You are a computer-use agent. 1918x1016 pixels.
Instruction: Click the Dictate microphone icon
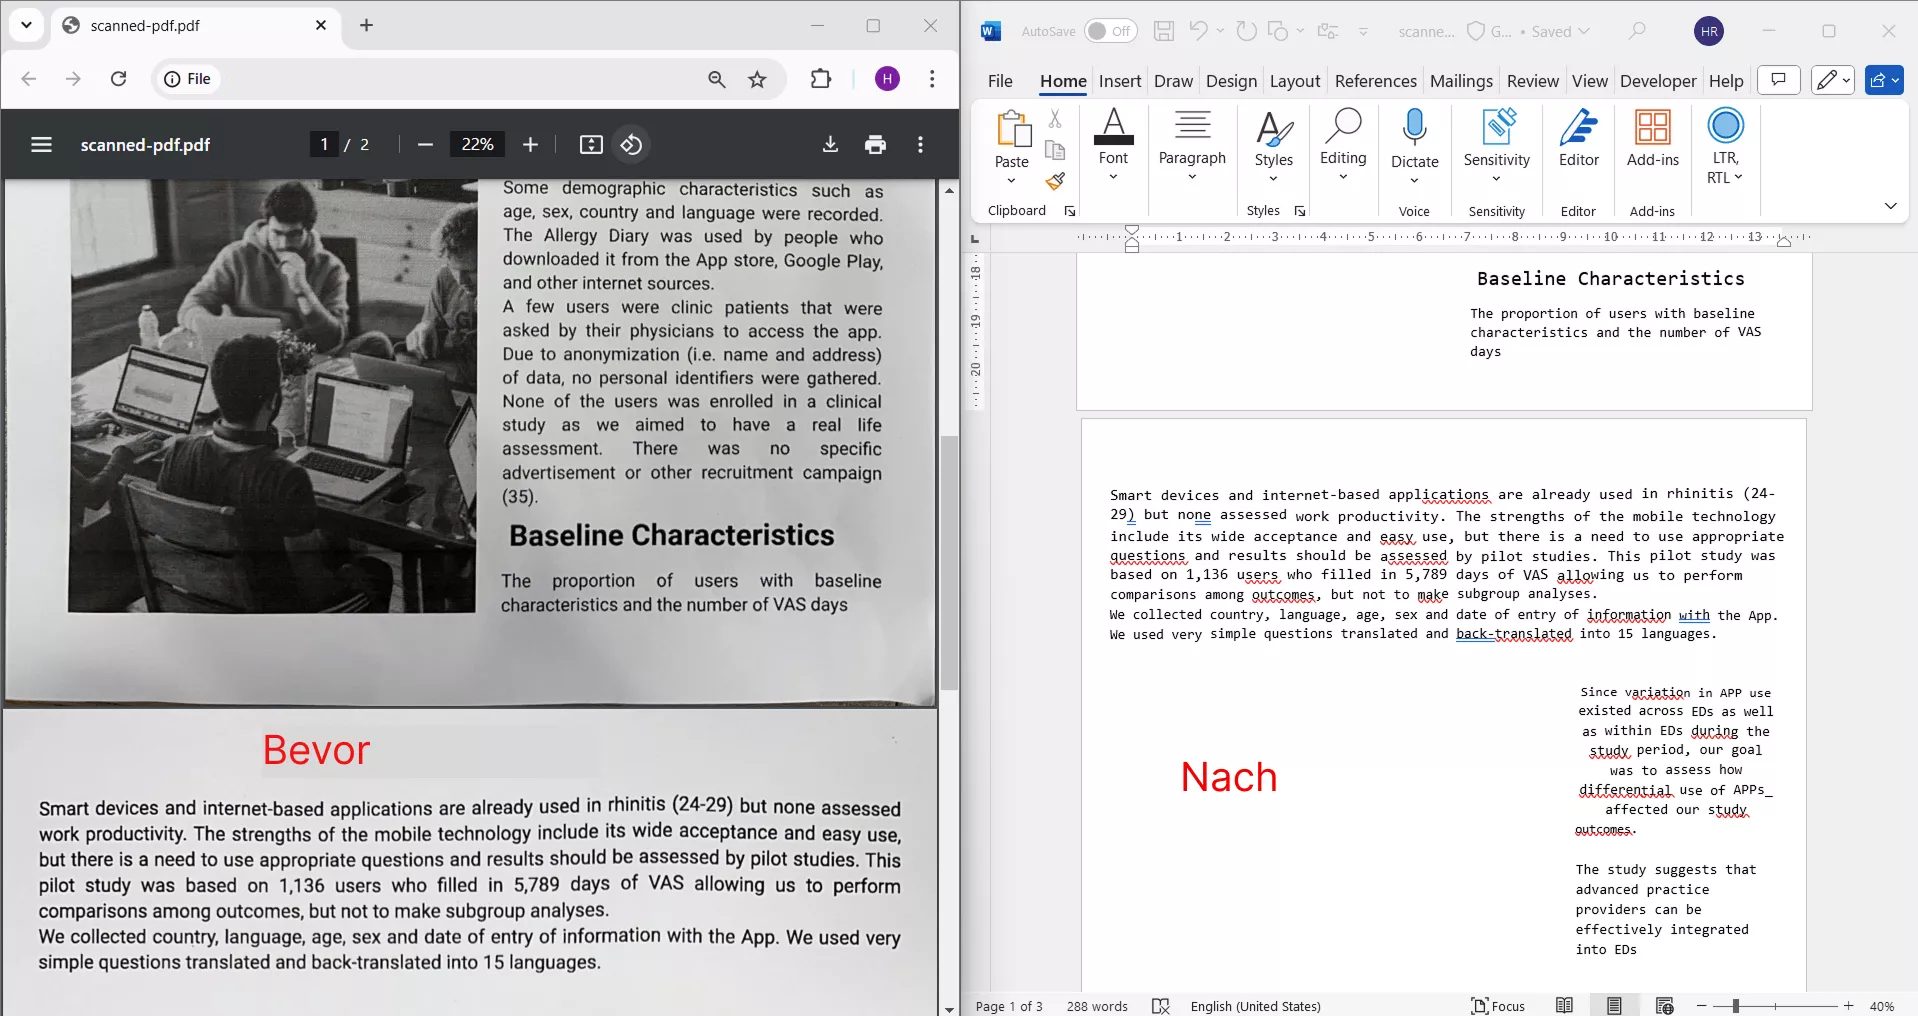[x=1414, y=128]
